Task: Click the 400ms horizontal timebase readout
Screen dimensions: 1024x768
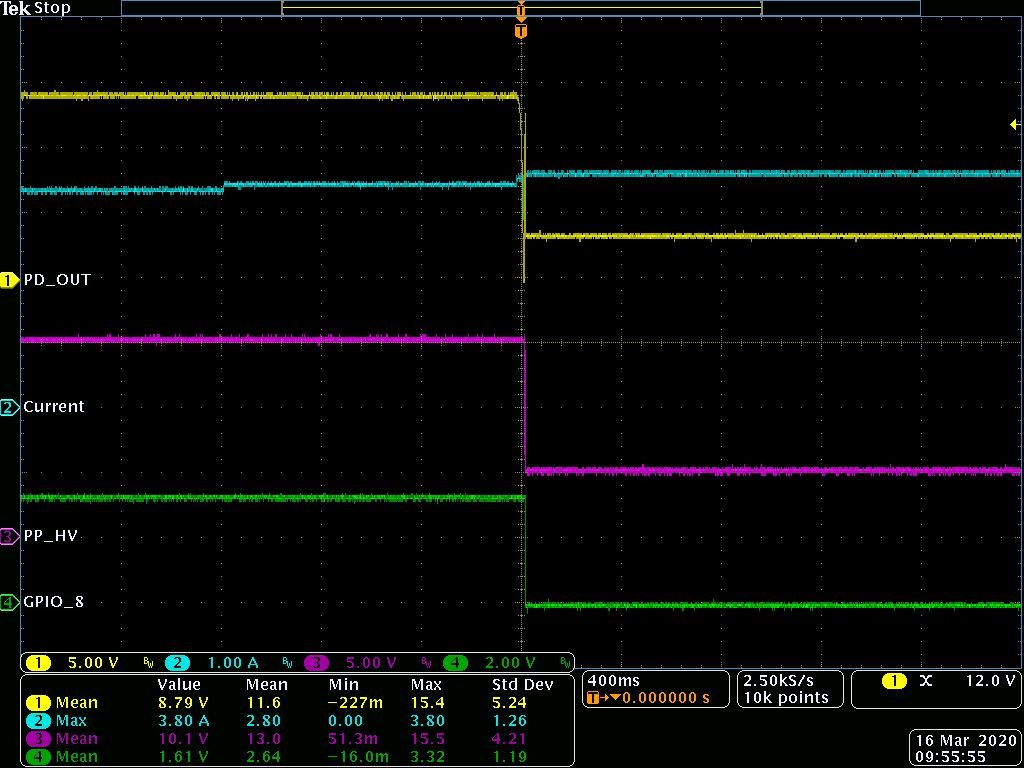Action: (615, 680)
